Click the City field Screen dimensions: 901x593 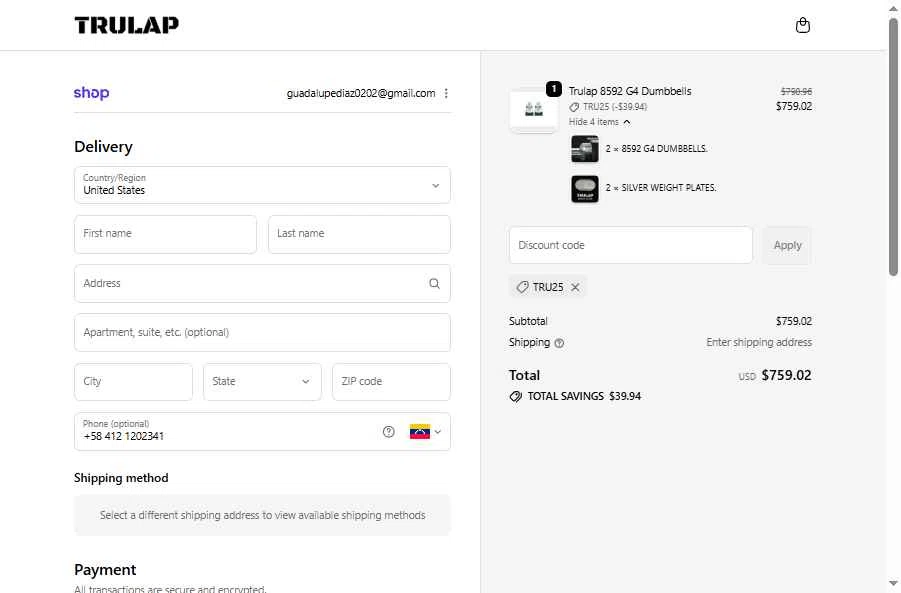[x=133, y=382]
